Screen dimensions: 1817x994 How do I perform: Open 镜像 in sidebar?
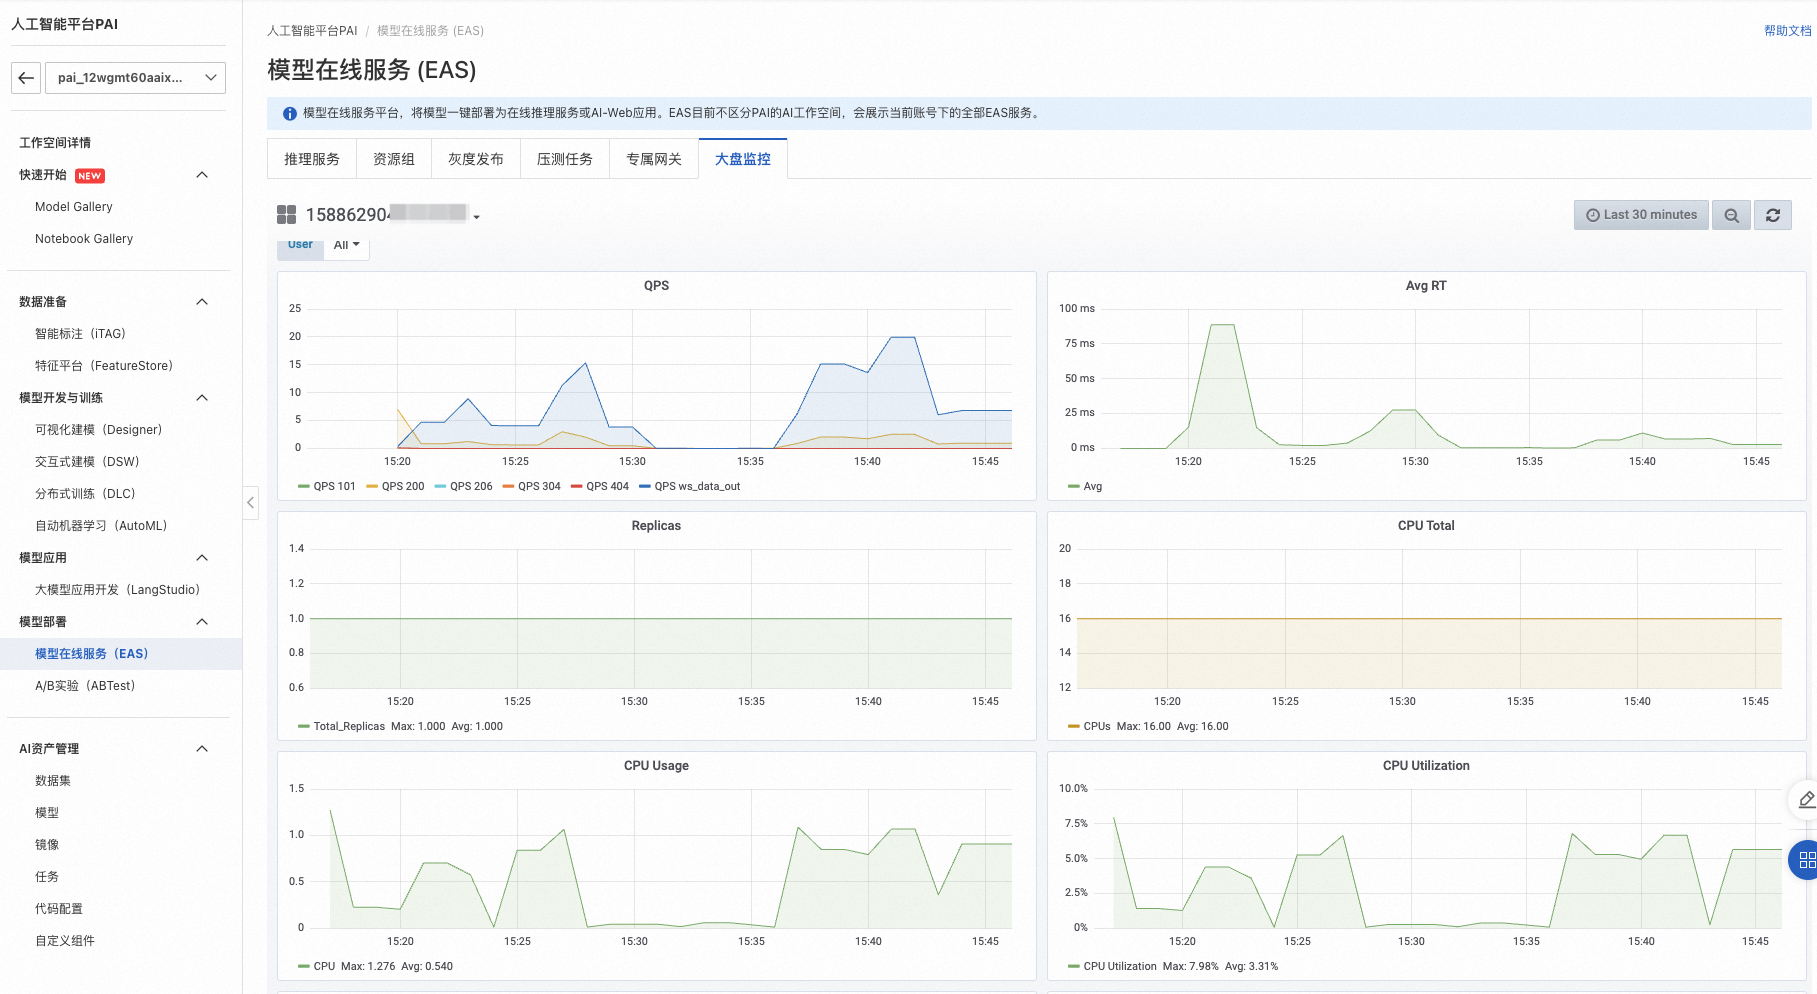coord(47,845)
